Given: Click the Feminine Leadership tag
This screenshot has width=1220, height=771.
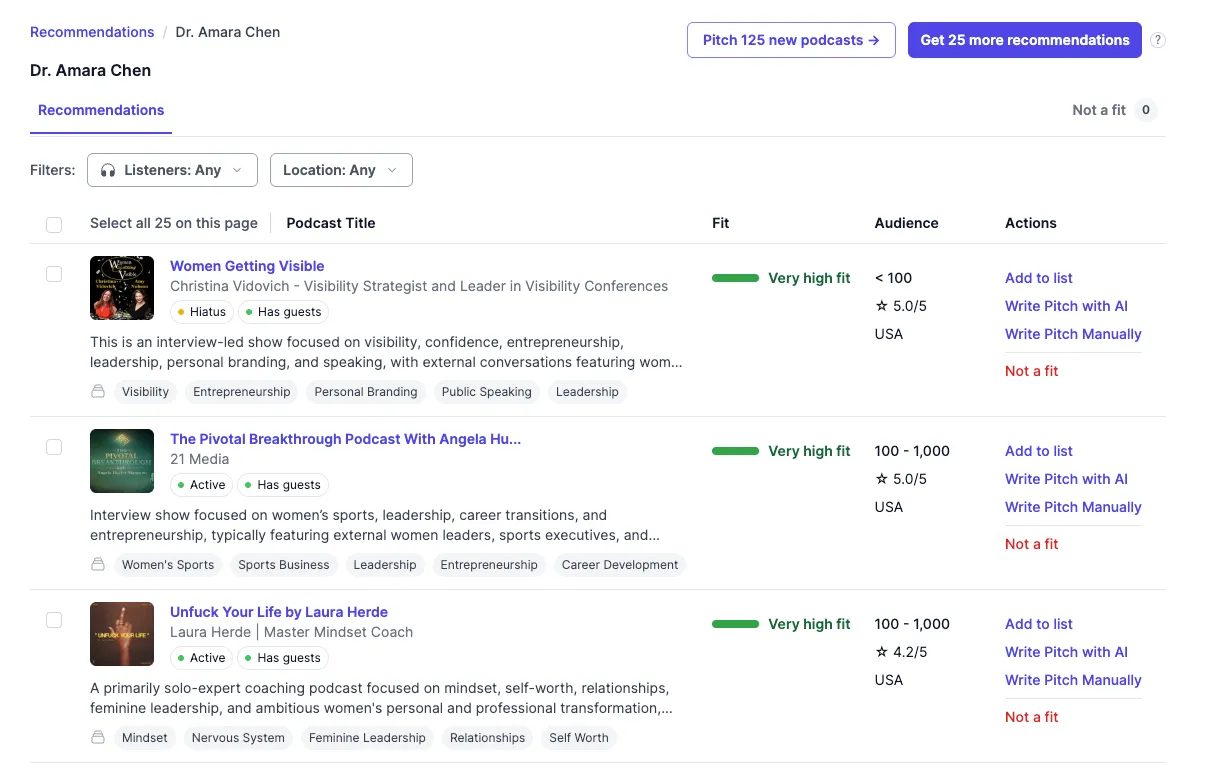Looking at the screenshot, I should [367, 738].
